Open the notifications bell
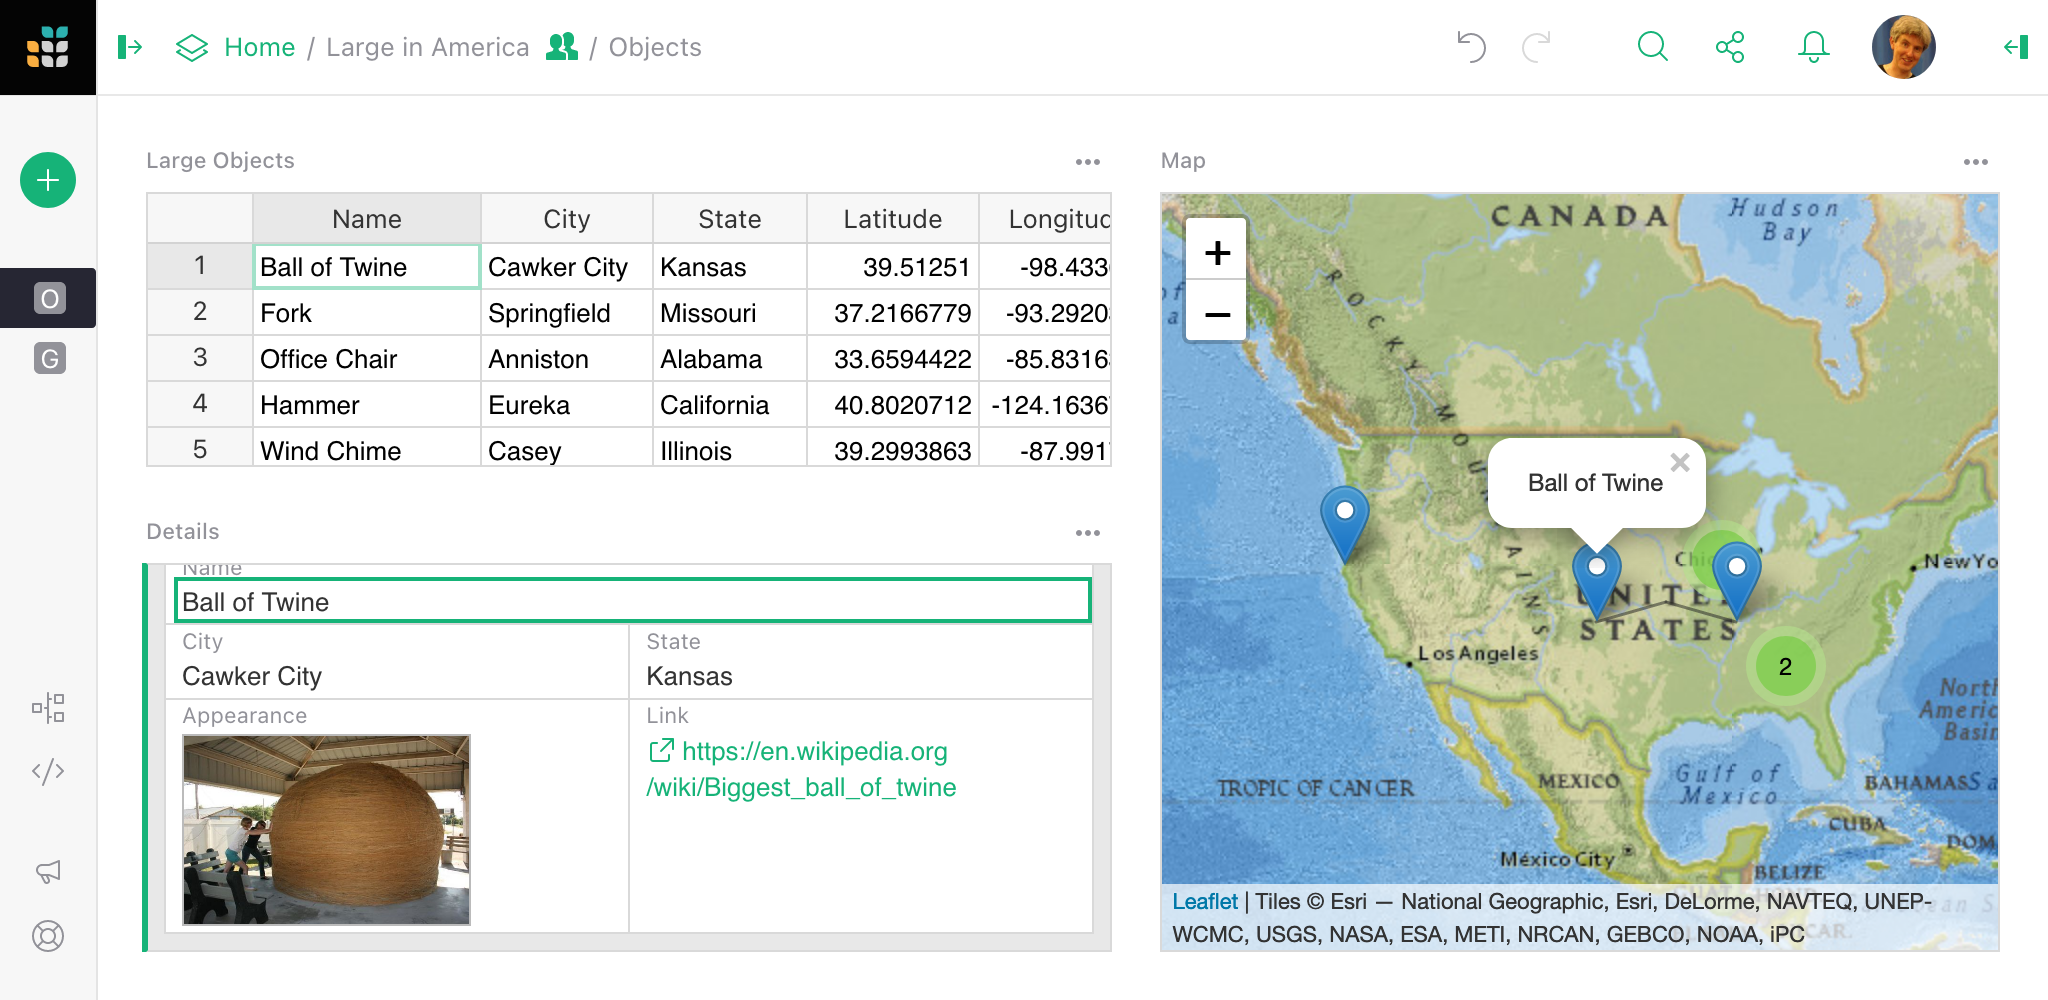Screen dimensions: 2048x1000 coord(1813,47)
